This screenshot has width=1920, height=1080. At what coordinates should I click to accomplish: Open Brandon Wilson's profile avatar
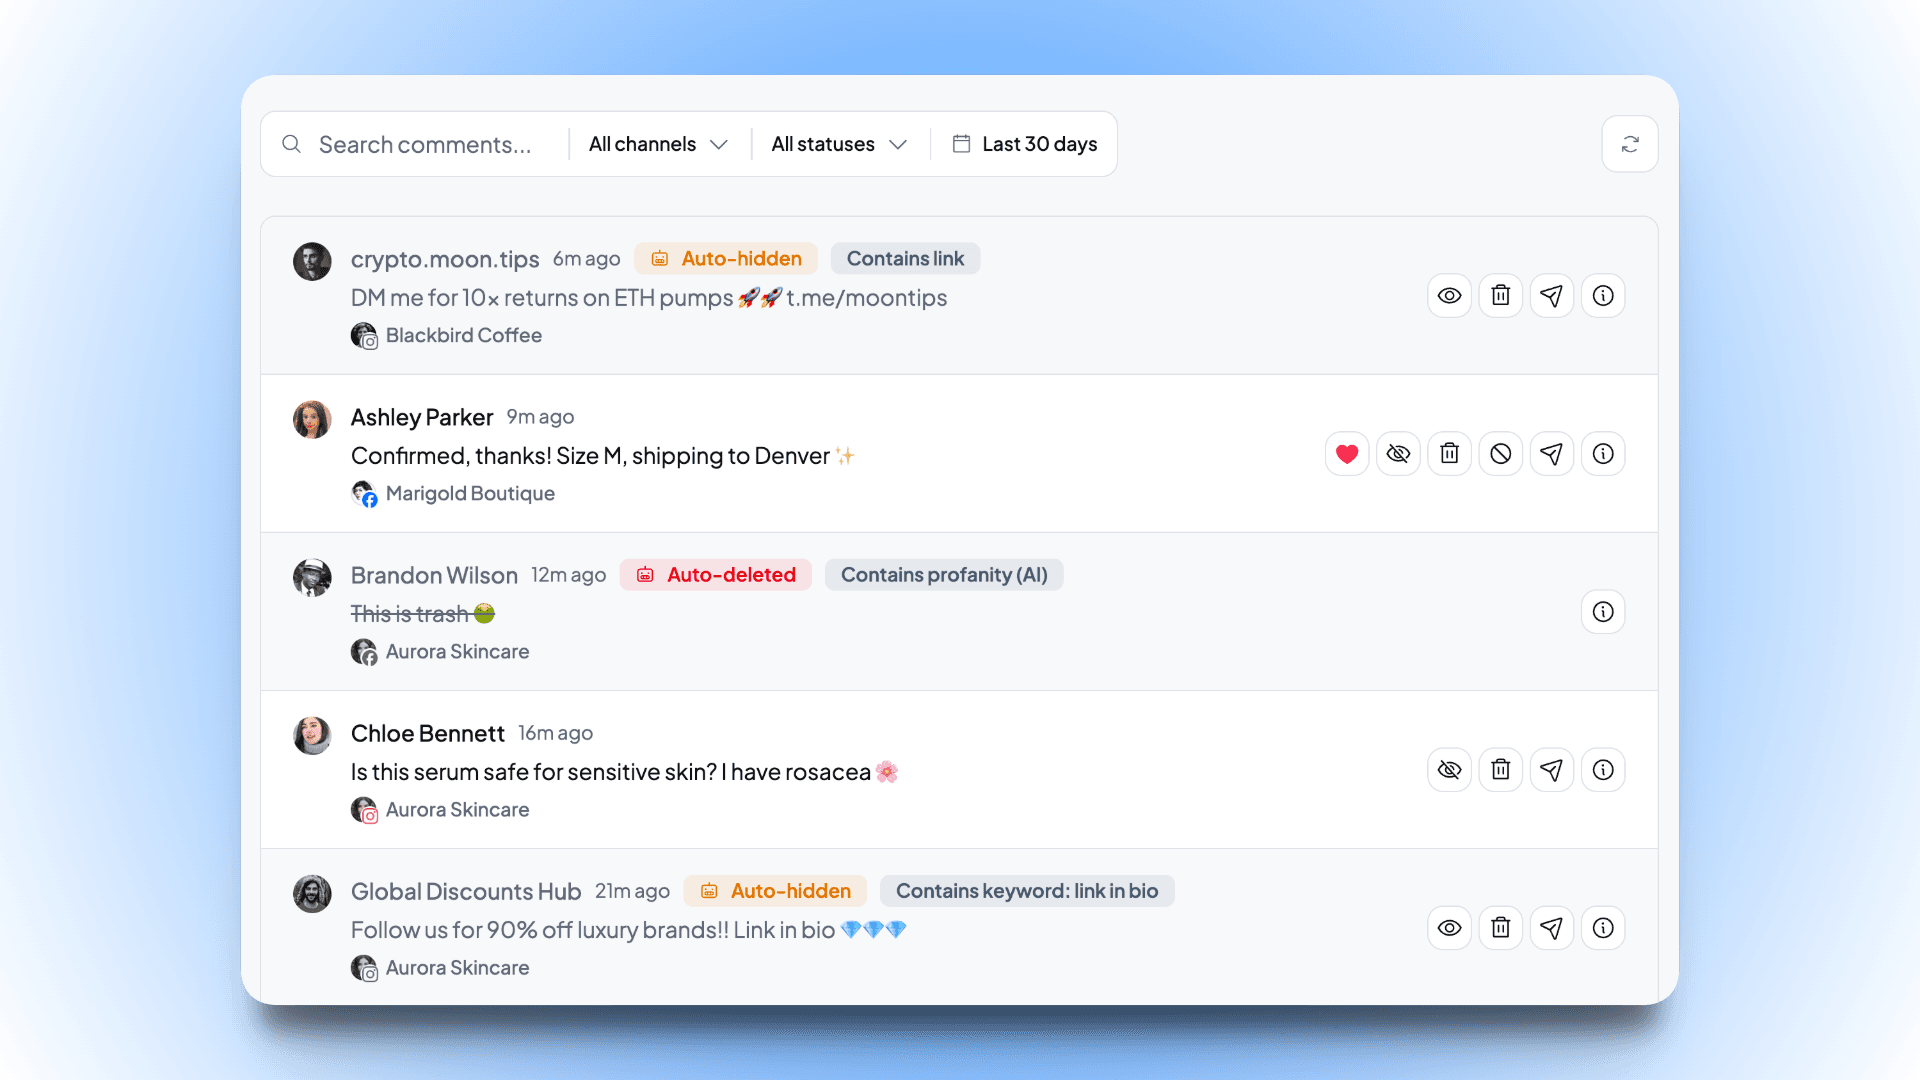click(x=312, y=577)
